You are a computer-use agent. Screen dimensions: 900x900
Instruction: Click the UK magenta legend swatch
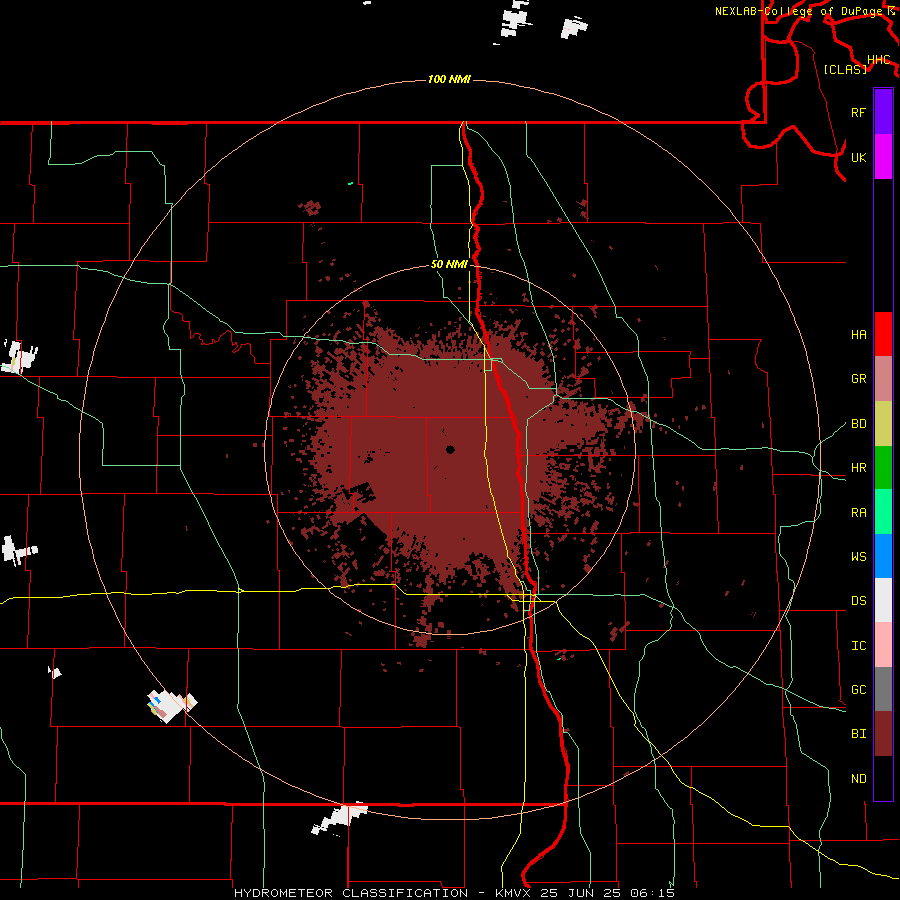tap(883, 157)
